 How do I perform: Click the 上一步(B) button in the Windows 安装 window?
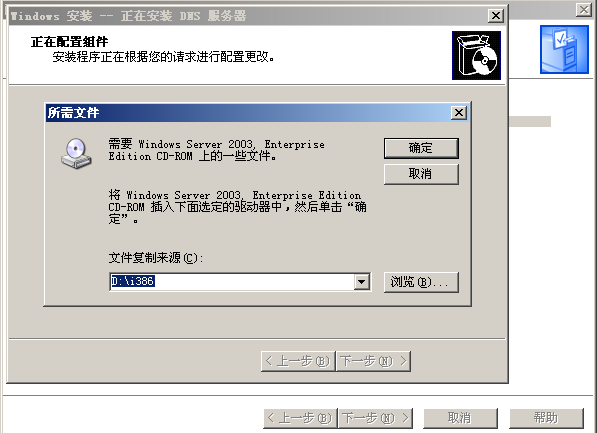point(298,361)
